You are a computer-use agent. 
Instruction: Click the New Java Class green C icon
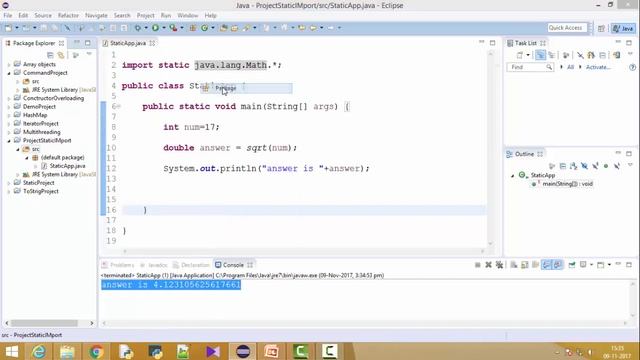click(204, 28)
